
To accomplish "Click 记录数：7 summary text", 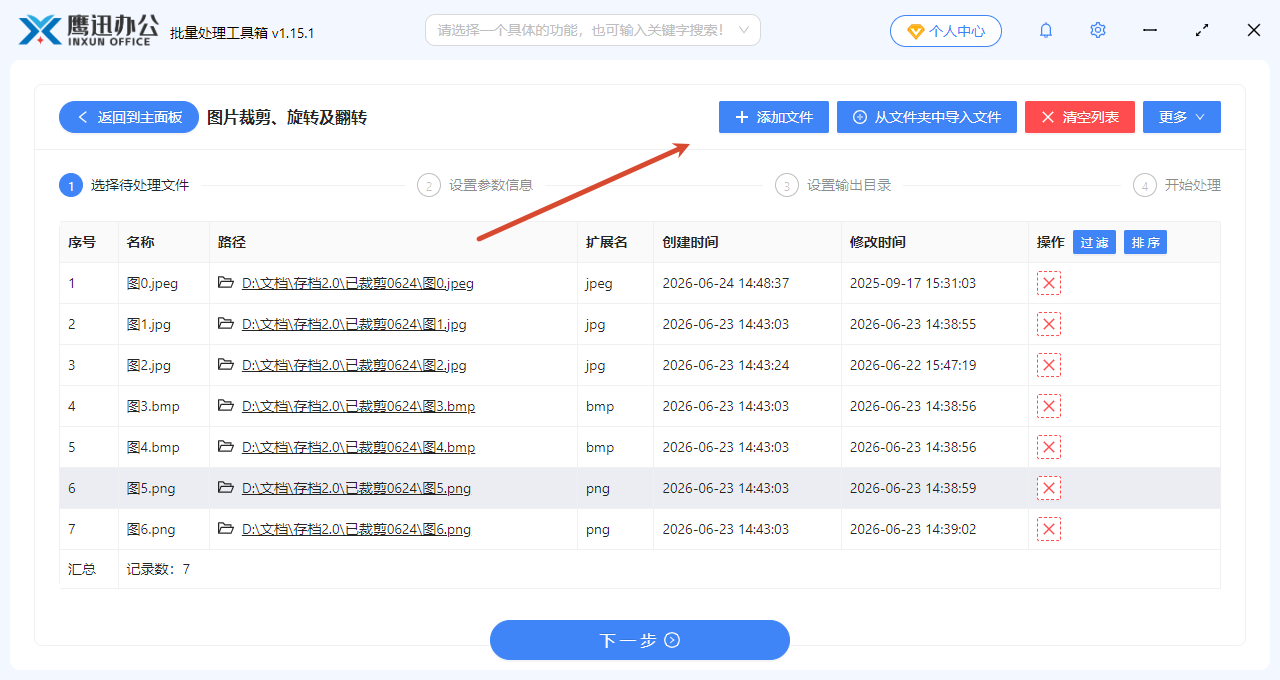I will pyautogui.click(x=158, y=569).
